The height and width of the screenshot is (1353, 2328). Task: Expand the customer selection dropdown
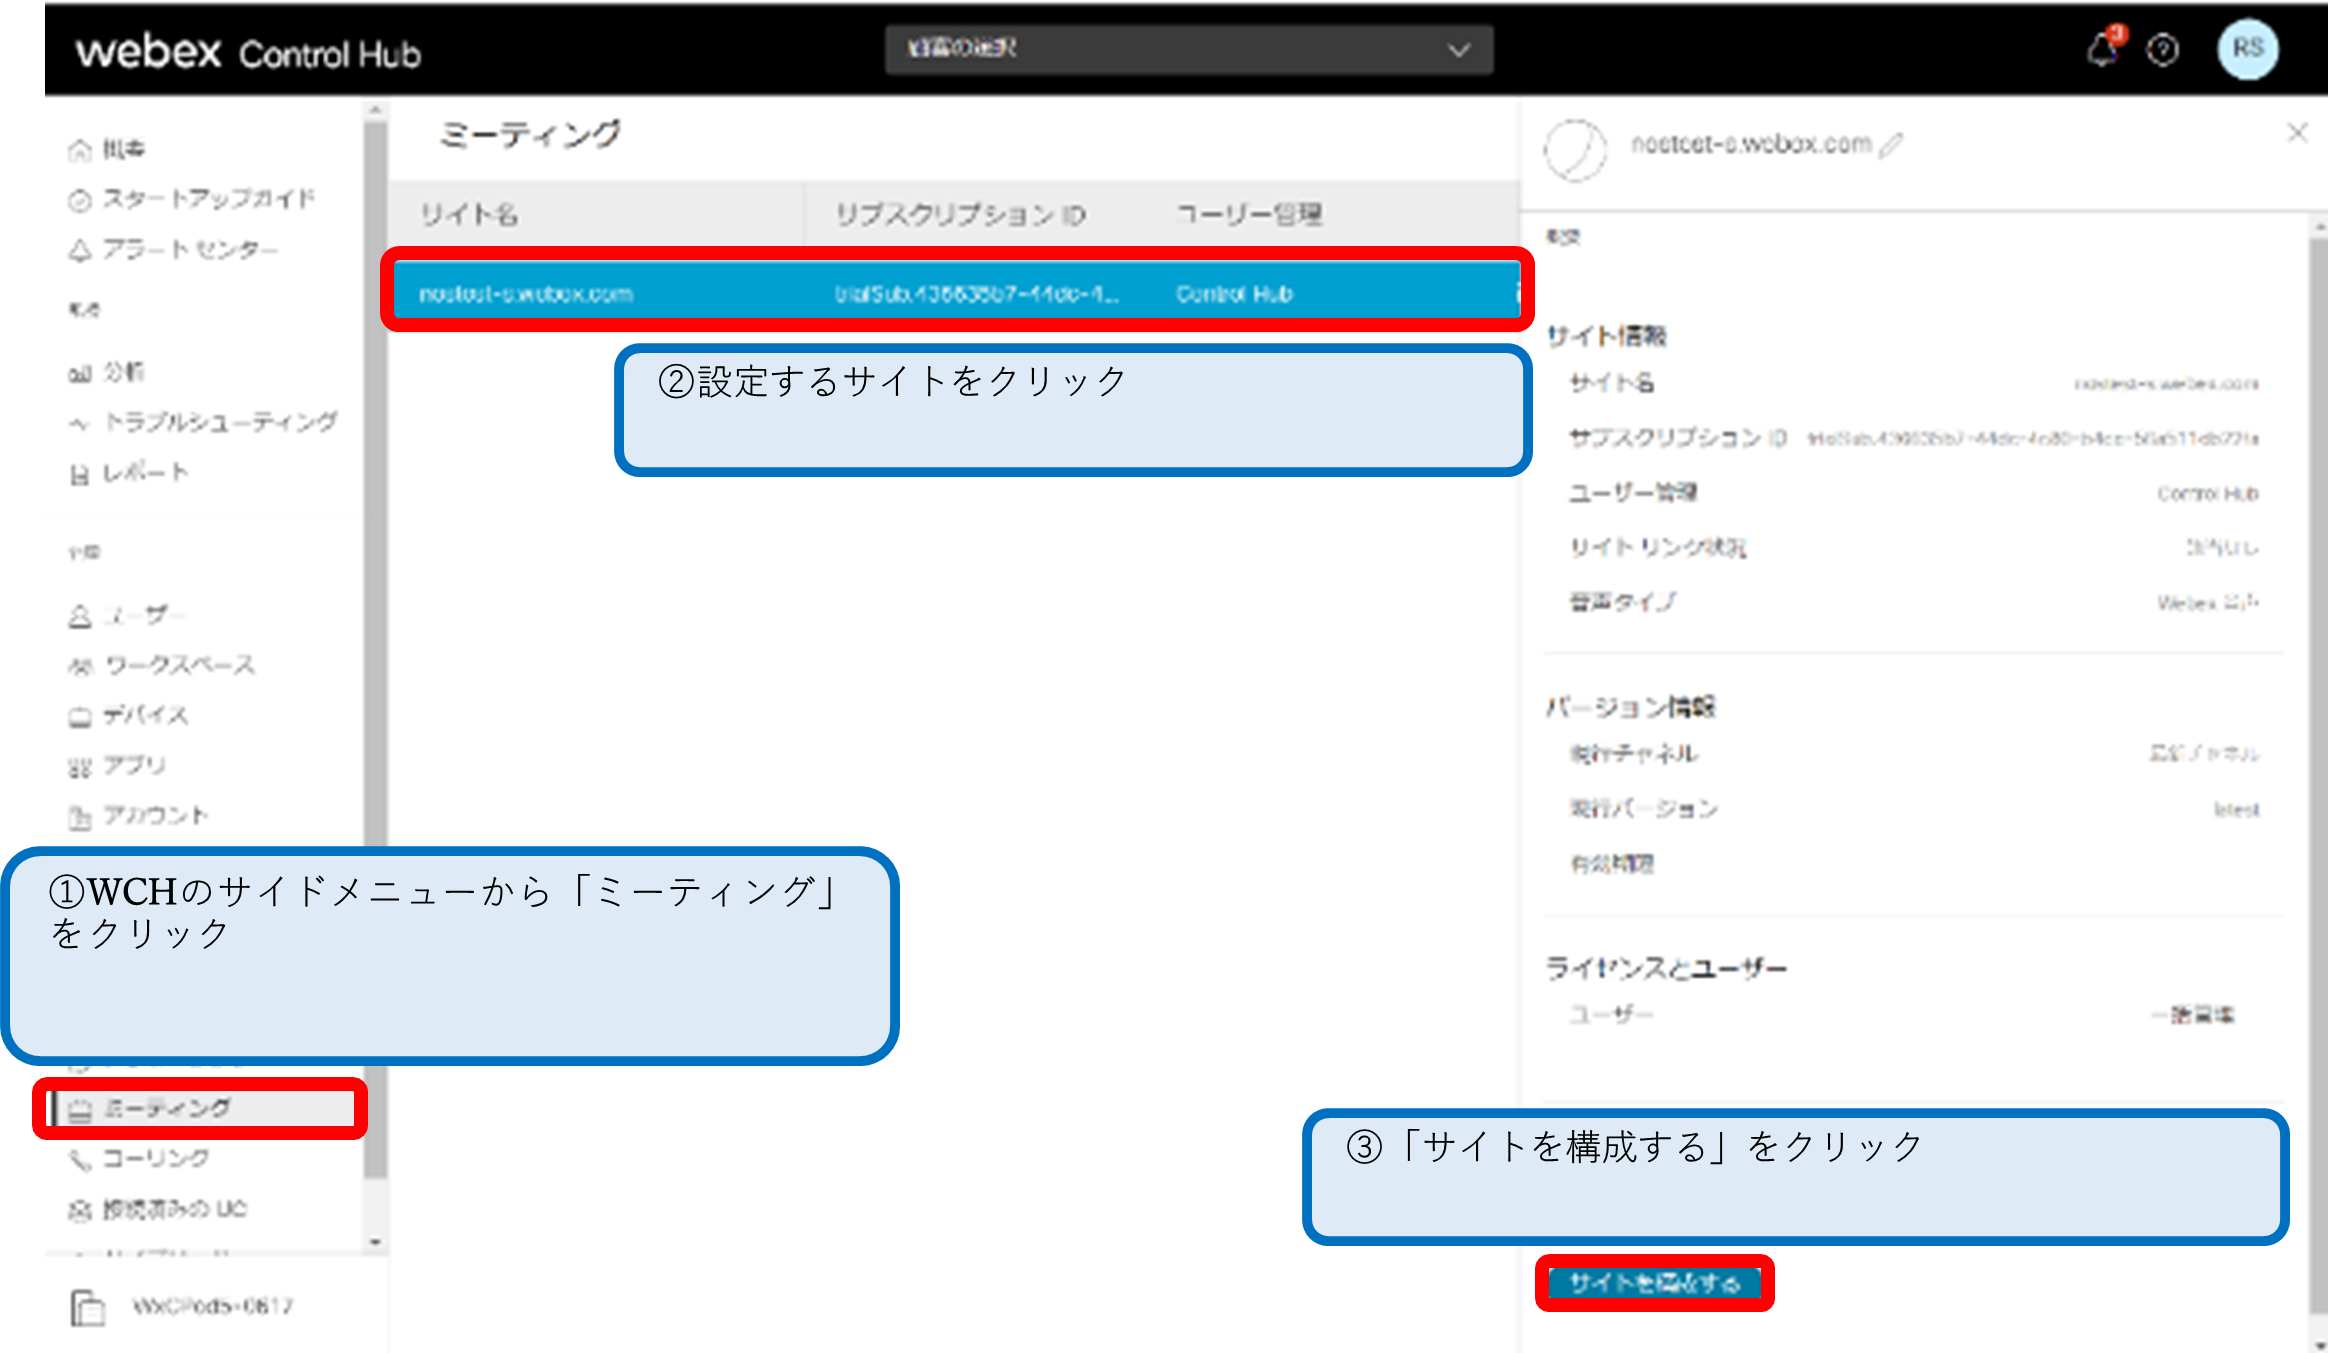point(1188,50)
